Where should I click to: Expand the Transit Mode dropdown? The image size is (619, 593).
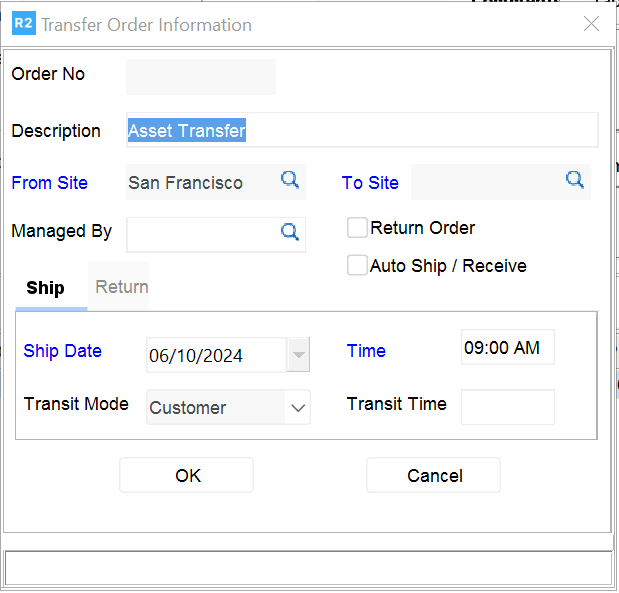click(x=298, y=408)
